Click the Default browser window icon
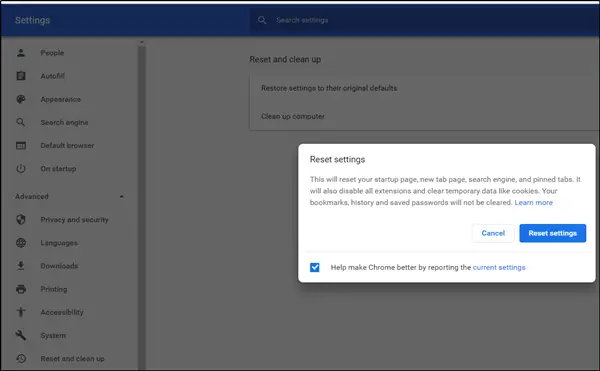 [x=21, y=145]
